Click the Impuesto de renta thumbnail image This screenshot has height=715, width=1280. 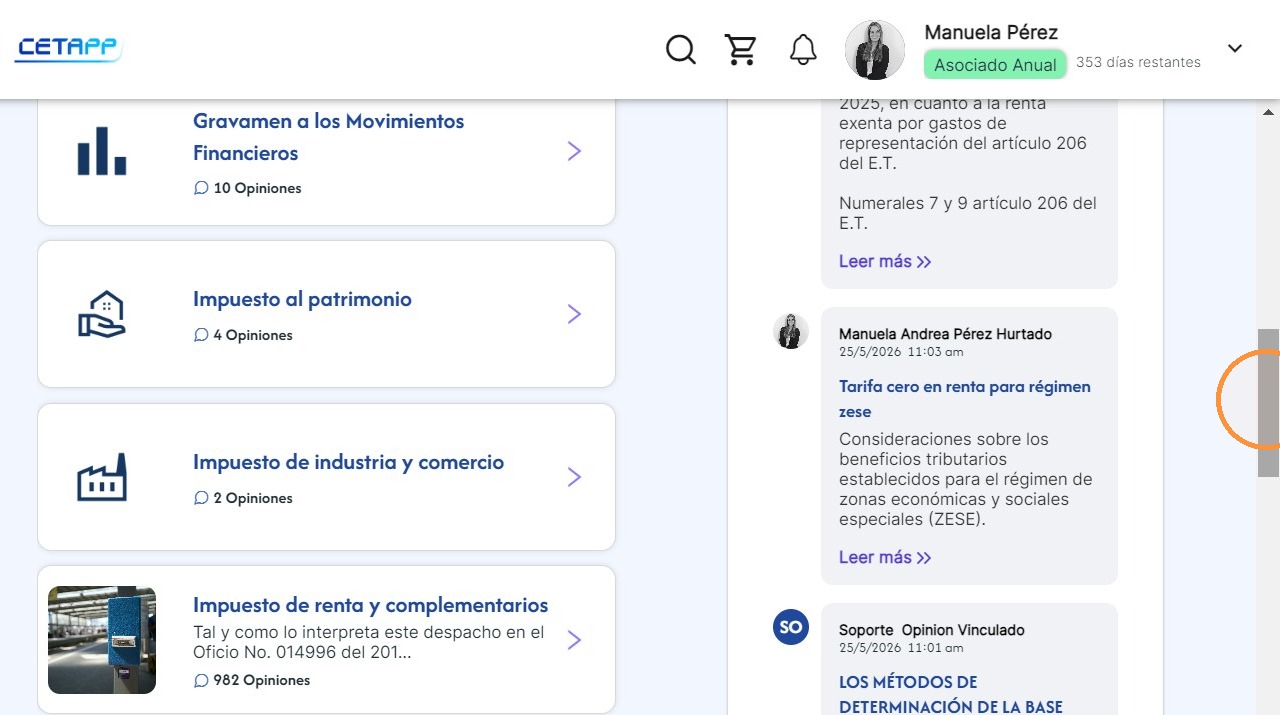pos(102,640)
